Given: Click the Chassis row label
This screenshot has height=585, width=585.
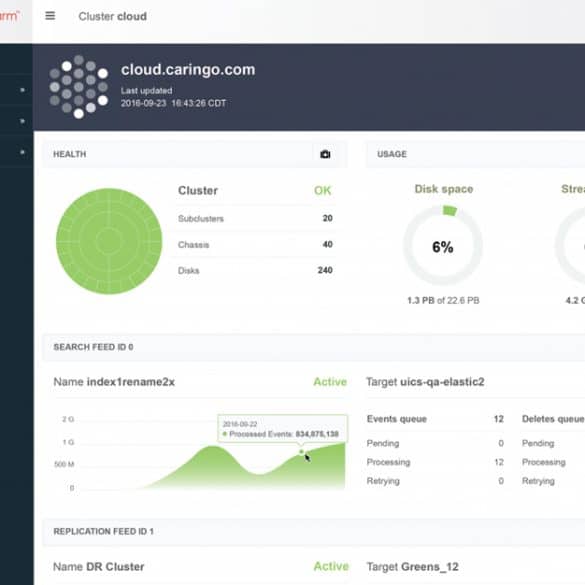Looking at the screenshot, I should pos(193,245).
